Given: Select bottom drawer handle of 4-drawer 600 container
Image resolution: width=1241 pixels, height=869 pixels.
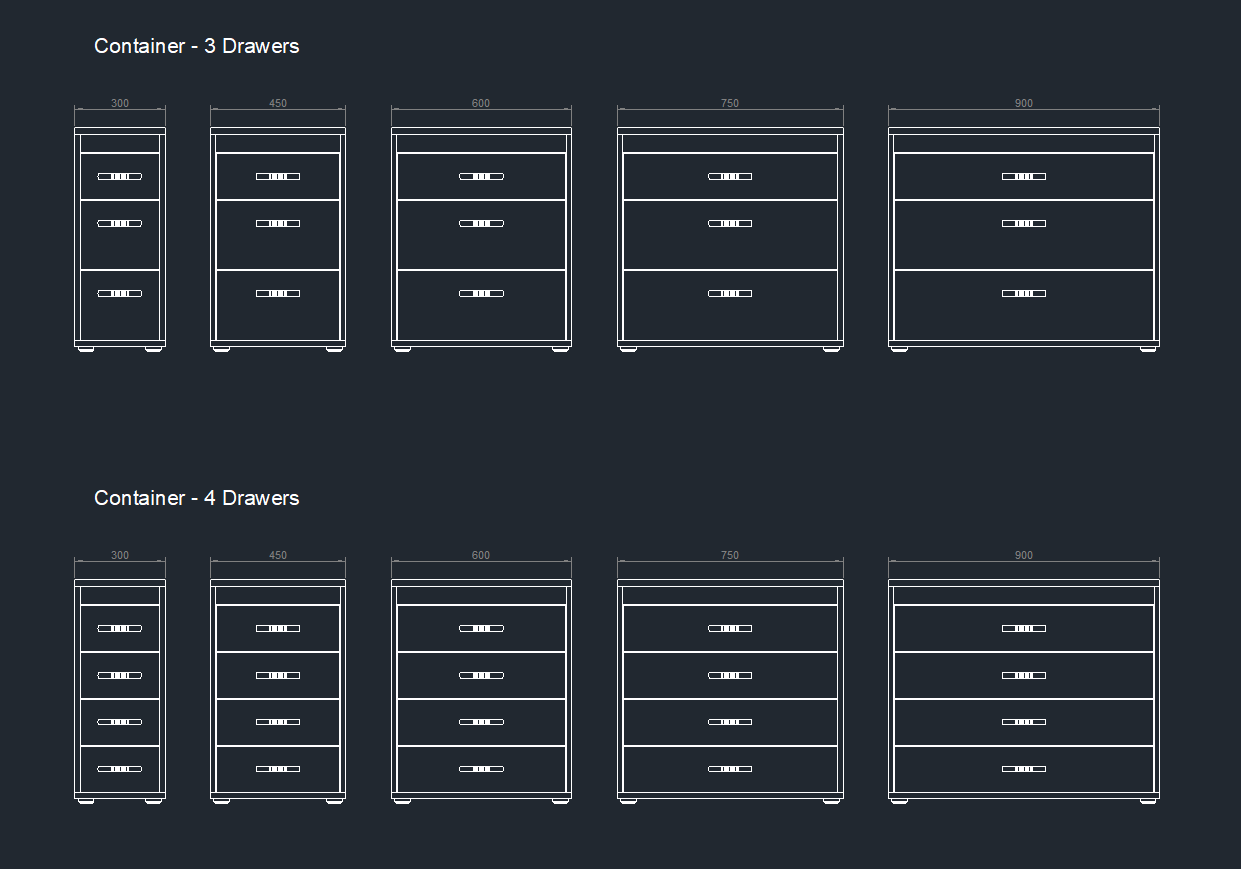Looking at the screenshot, I should click(481, 769).
